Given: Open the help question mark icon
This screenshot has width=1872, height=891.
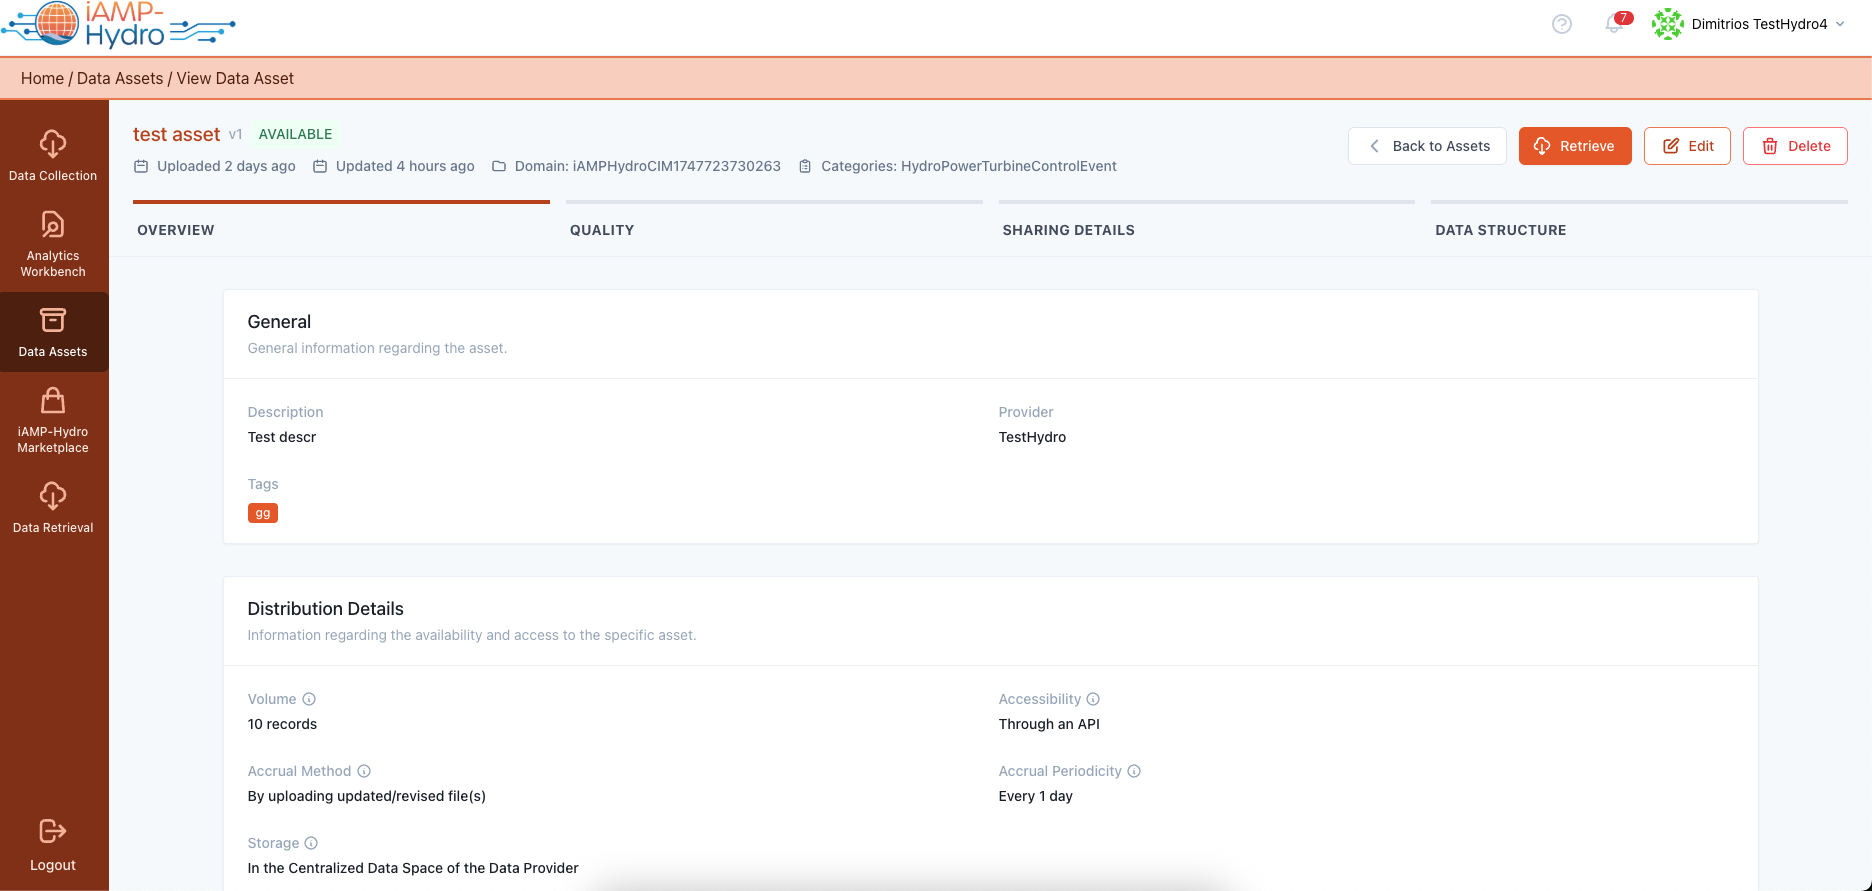Looking at the screenshot, I should pos(1561,24).
